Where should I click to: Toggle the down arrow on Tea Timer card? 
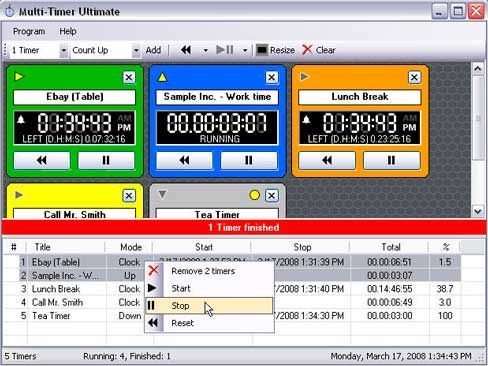point(162,194)
